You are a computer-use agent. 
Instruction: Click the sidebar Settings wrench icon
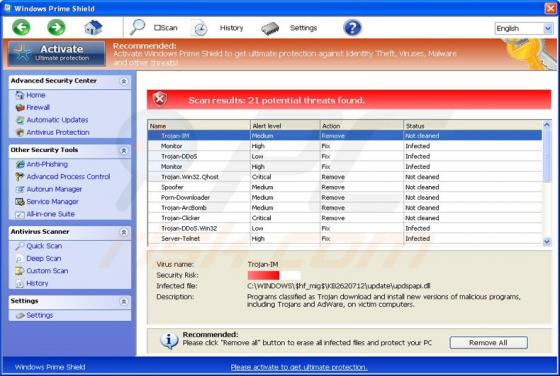(20, 315)
